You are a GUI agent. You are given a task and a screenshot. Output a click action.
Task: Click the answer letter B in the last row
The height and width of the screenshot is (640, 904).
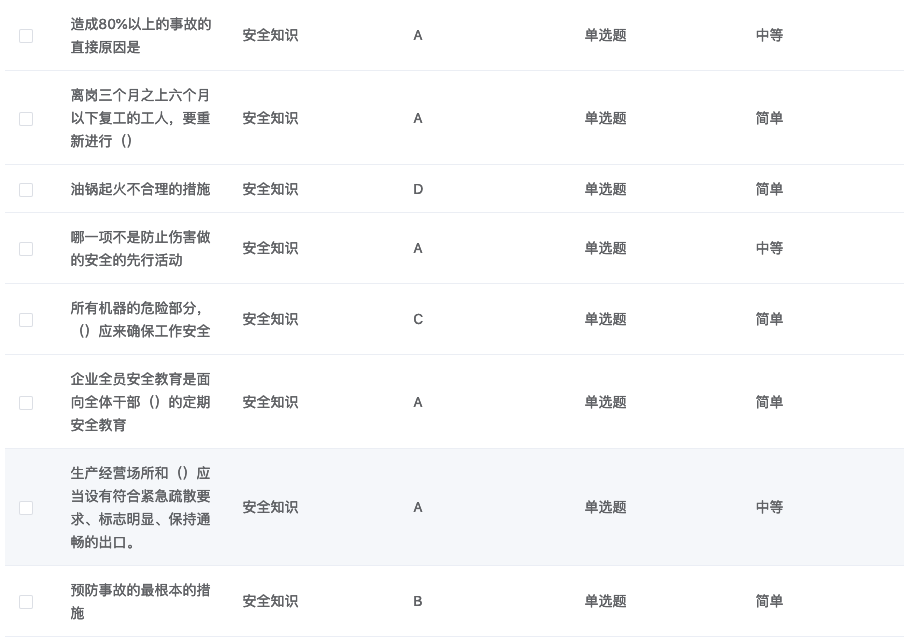tap(418, 601)
